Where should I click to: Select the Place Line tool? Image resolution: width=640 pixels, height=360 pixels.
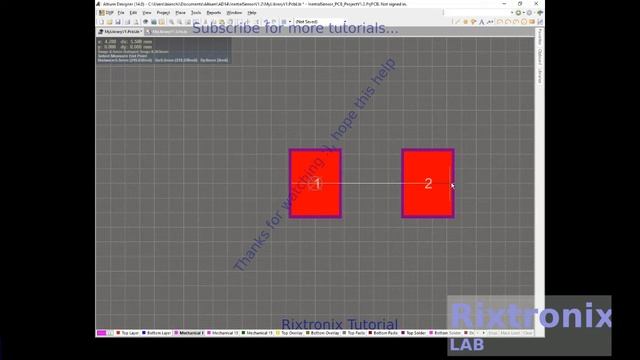(x=457, y=22)
